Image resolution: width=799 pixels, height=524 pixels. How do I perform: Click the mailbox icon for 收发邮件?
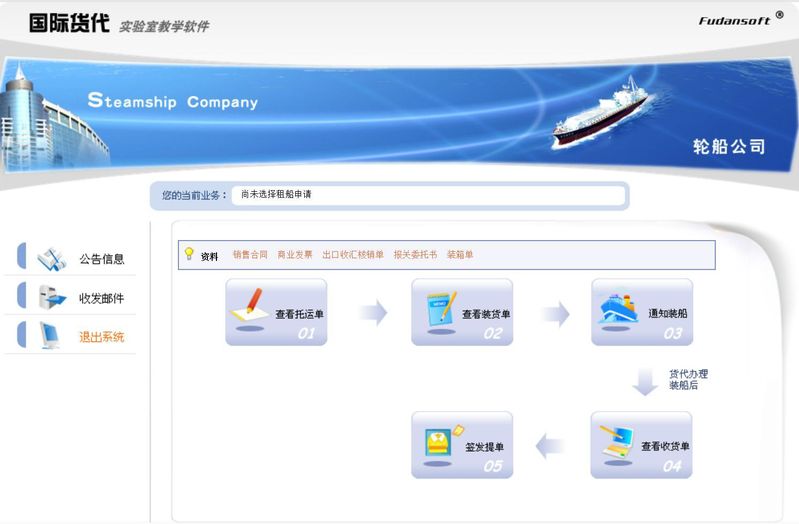click(x=52, y=298)
